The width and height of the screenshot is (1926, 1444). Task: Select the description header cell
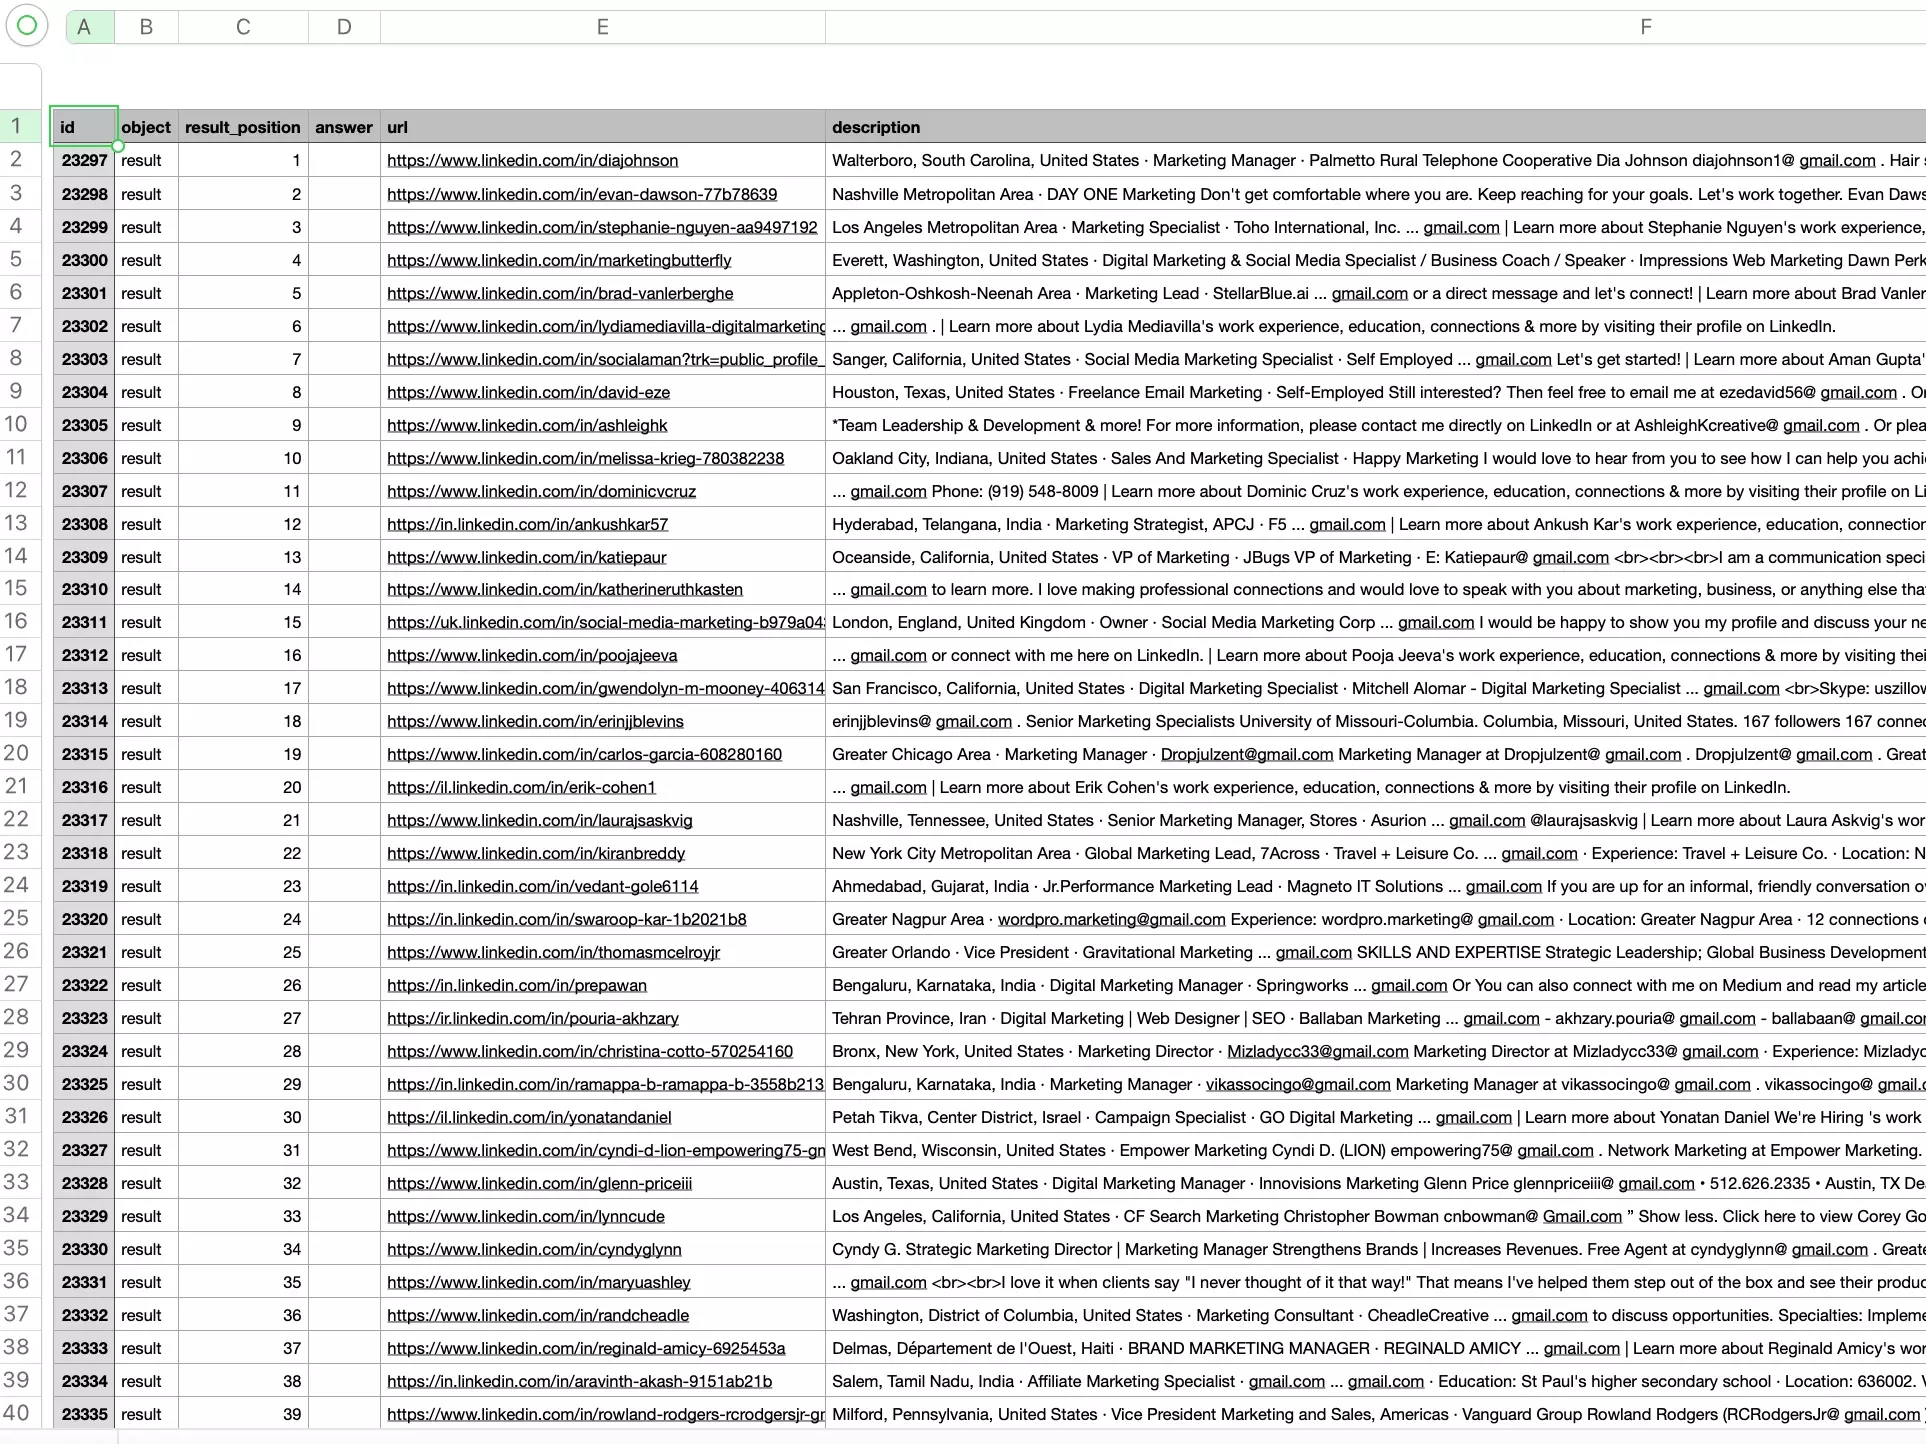(x=876, y=127)
